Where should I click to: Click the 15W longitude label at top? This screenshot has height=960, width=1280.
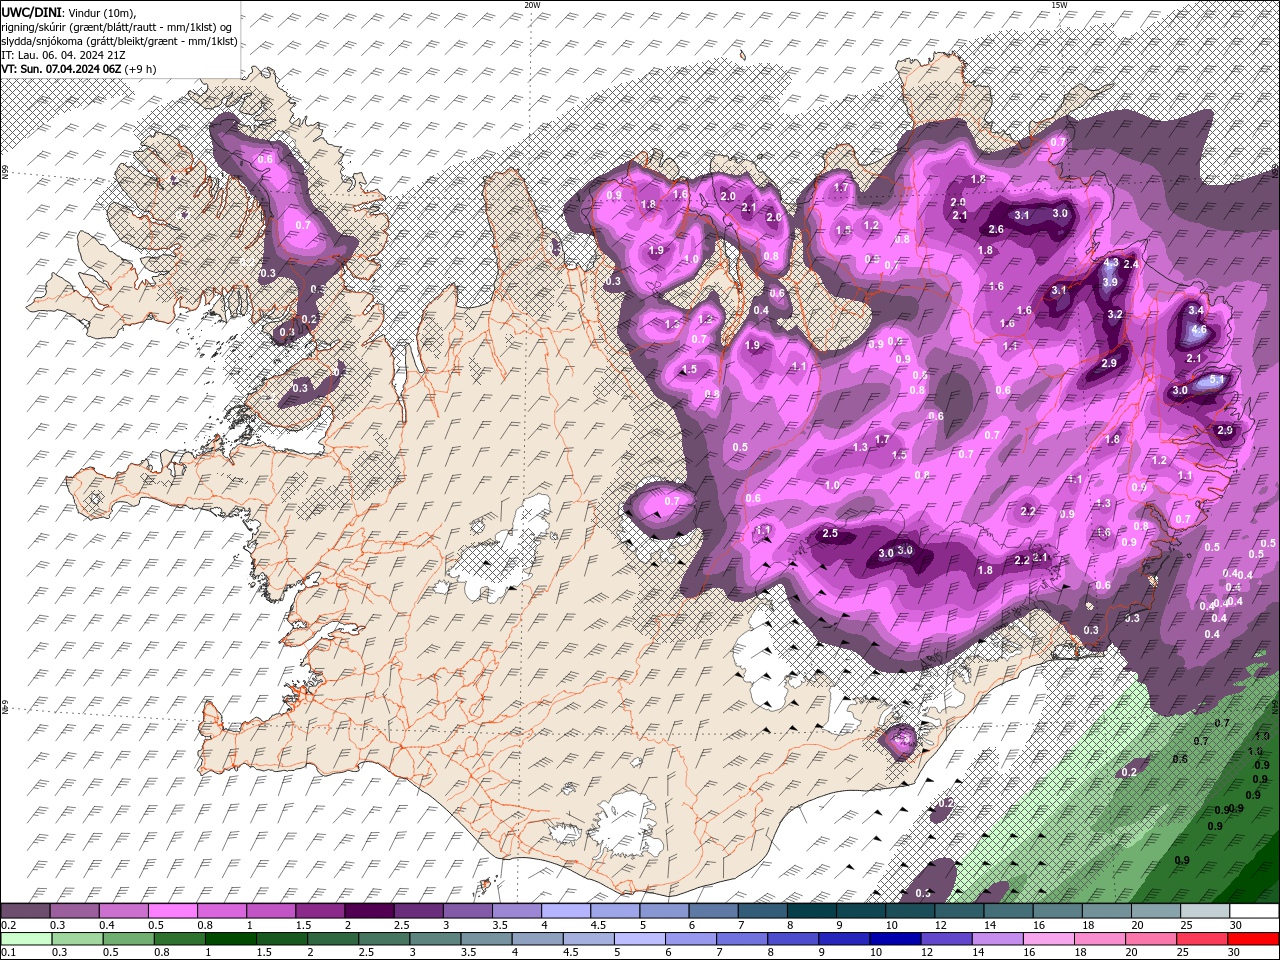[1059, 5]
